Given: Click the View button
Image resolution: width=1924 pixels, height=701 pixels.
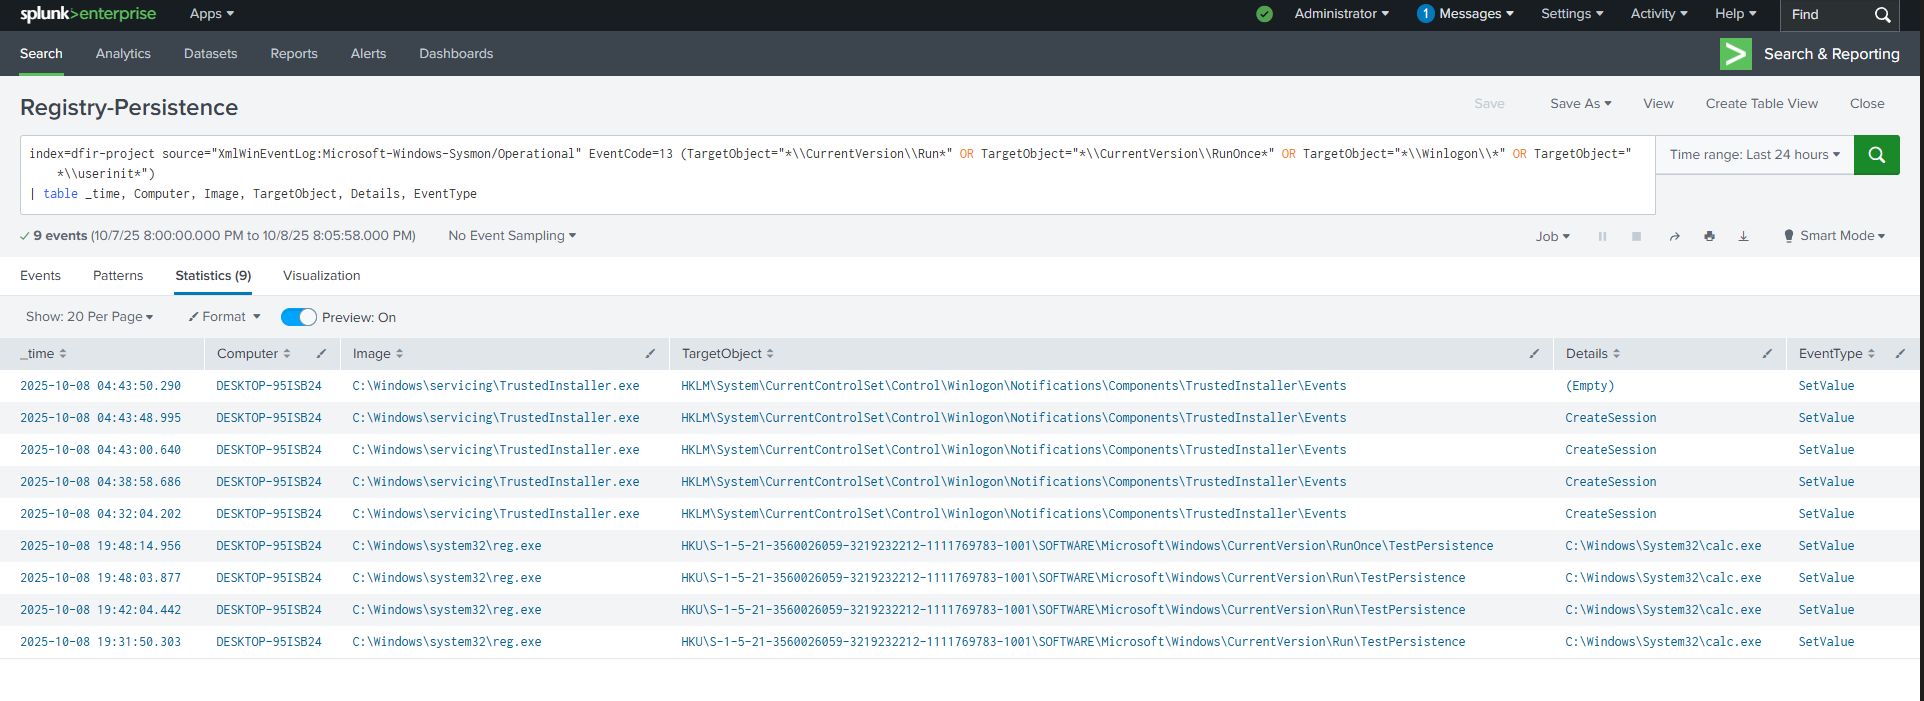Looking at the screenshot, I should [x=1658, y=104].
